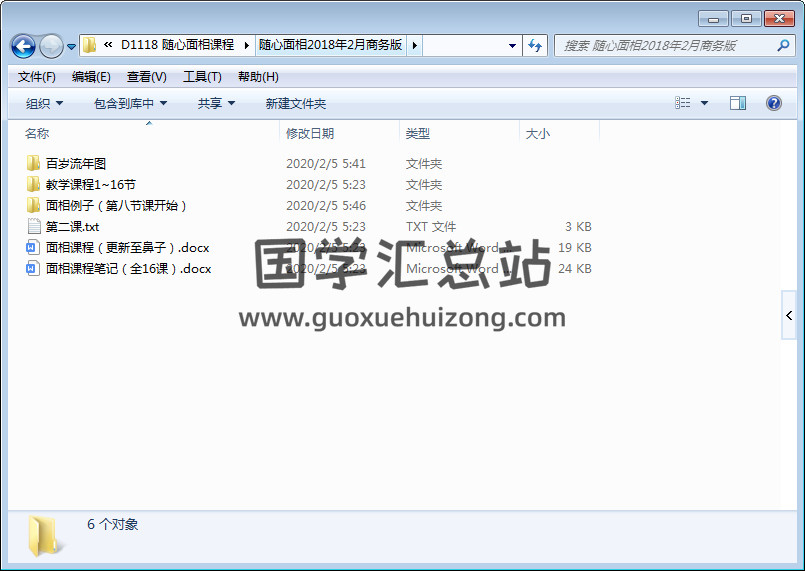Open address bar history dropdown arrow

512,46
